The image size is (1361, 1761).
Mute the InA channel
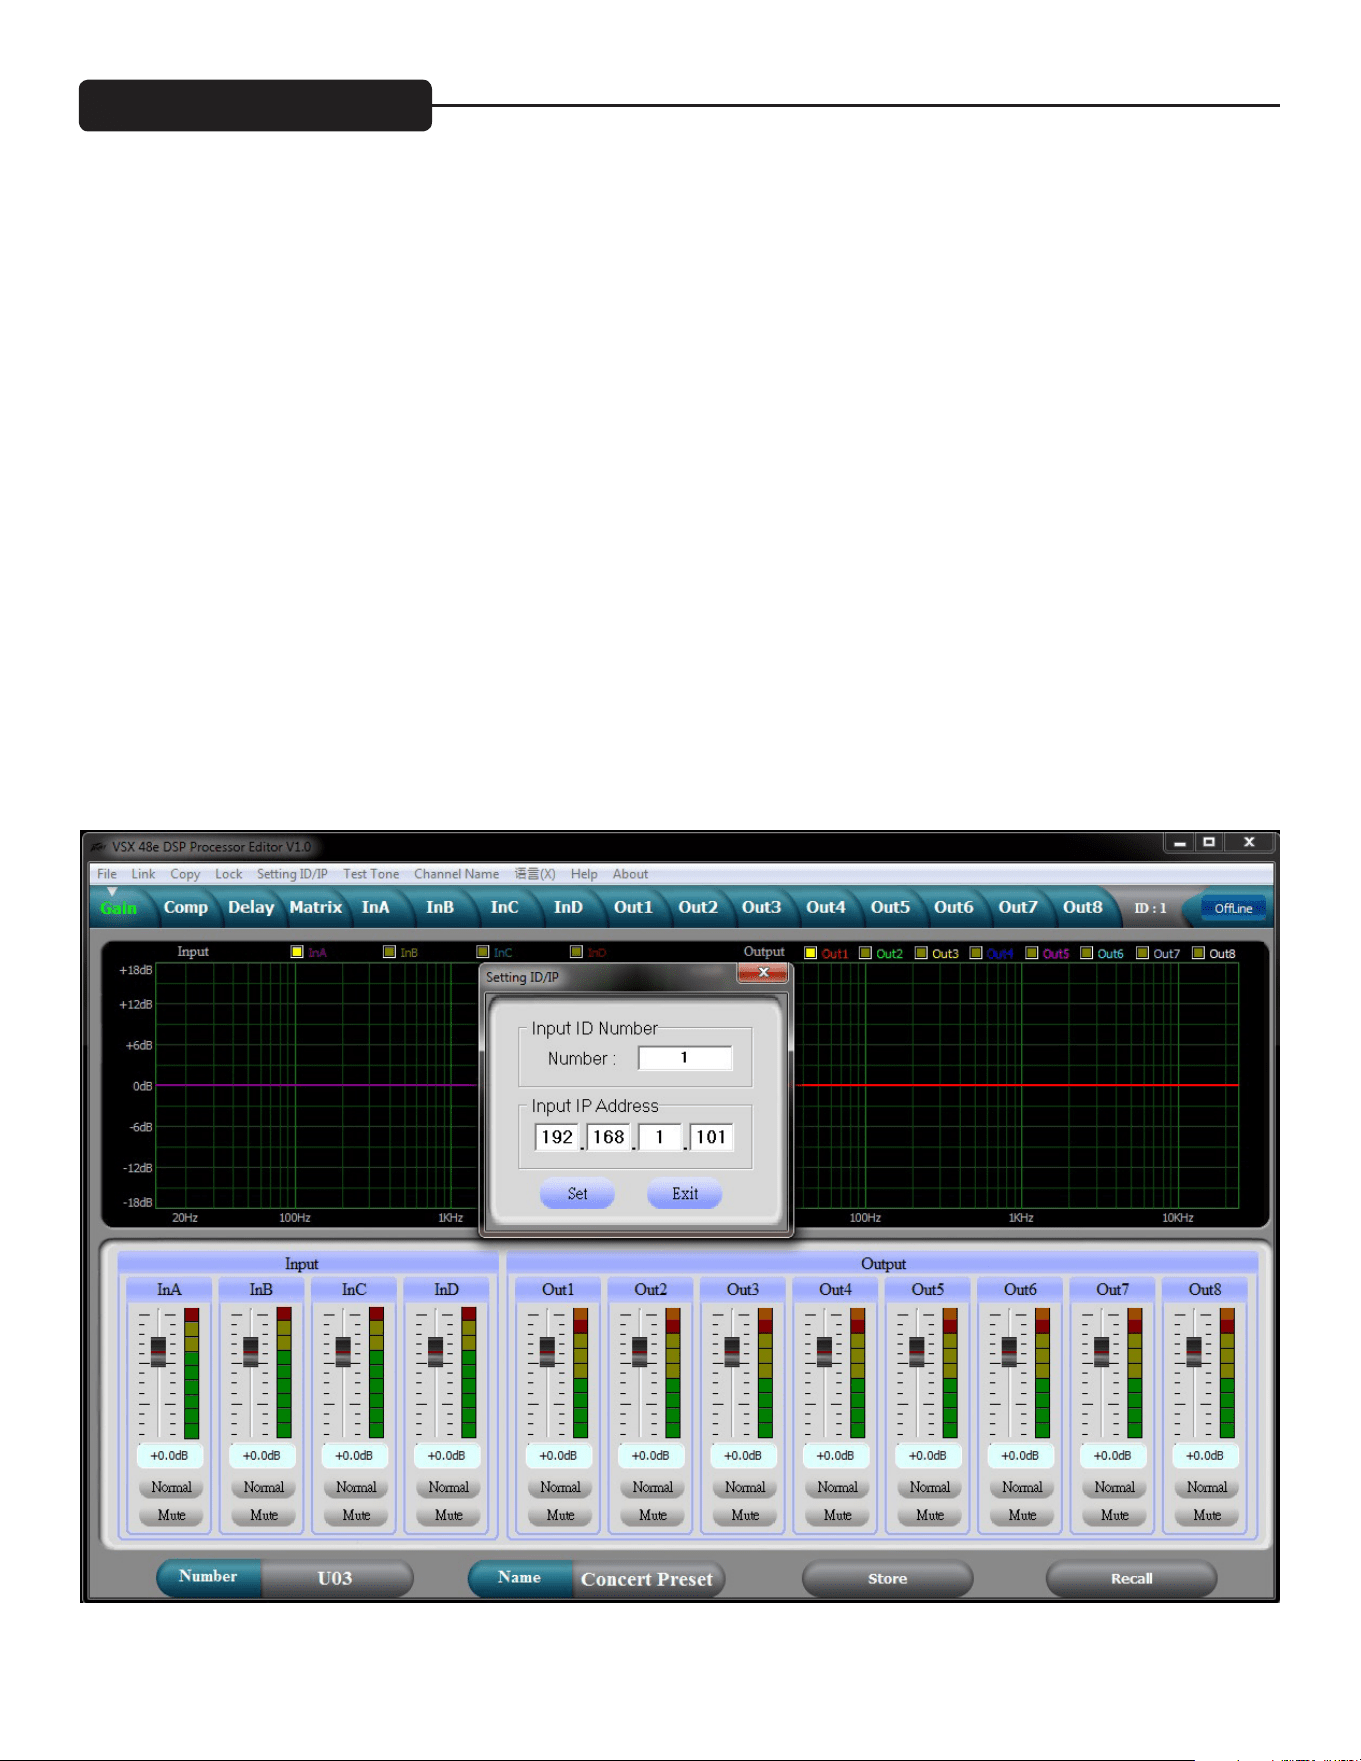(171, 1516)
